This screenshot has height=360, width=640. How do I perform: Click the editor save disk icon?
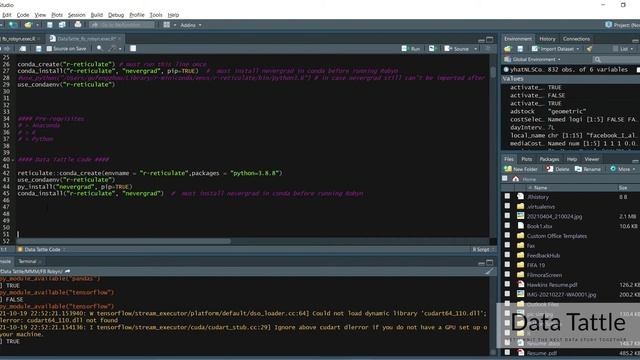[38, 49]
